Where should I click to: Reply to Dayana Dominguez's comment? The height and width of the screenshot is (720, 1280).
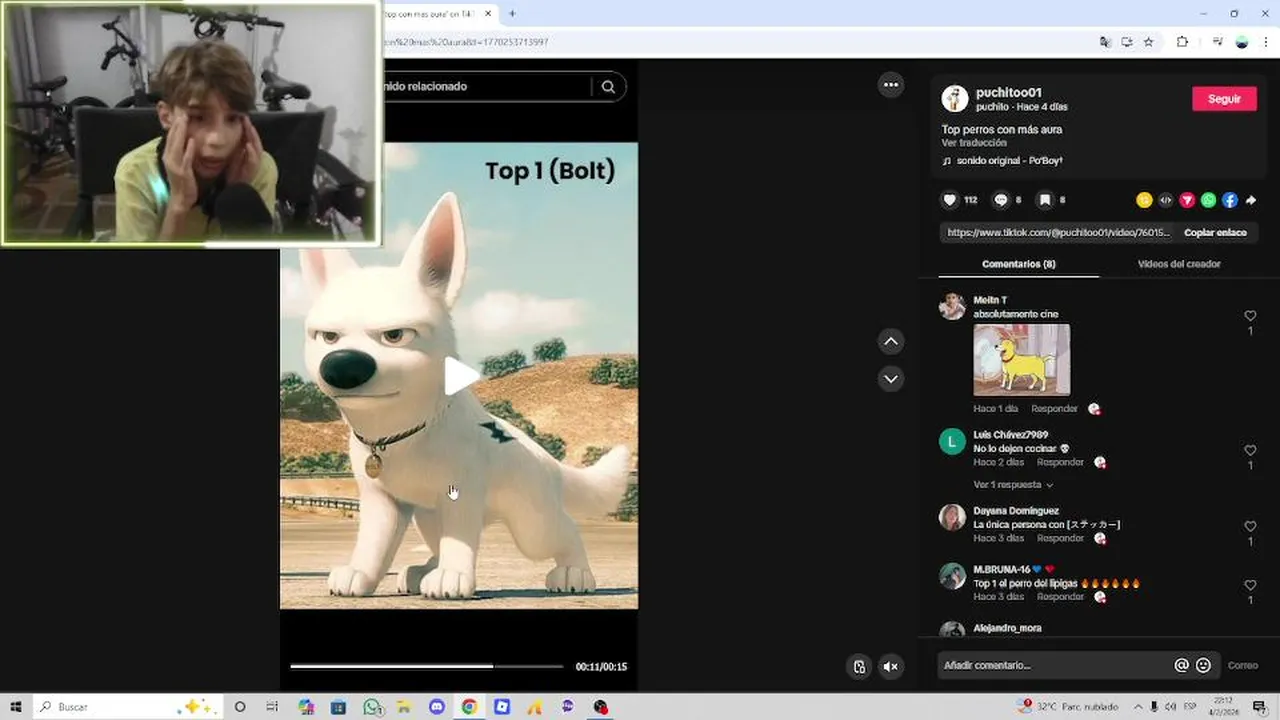tap(1060, 538)
